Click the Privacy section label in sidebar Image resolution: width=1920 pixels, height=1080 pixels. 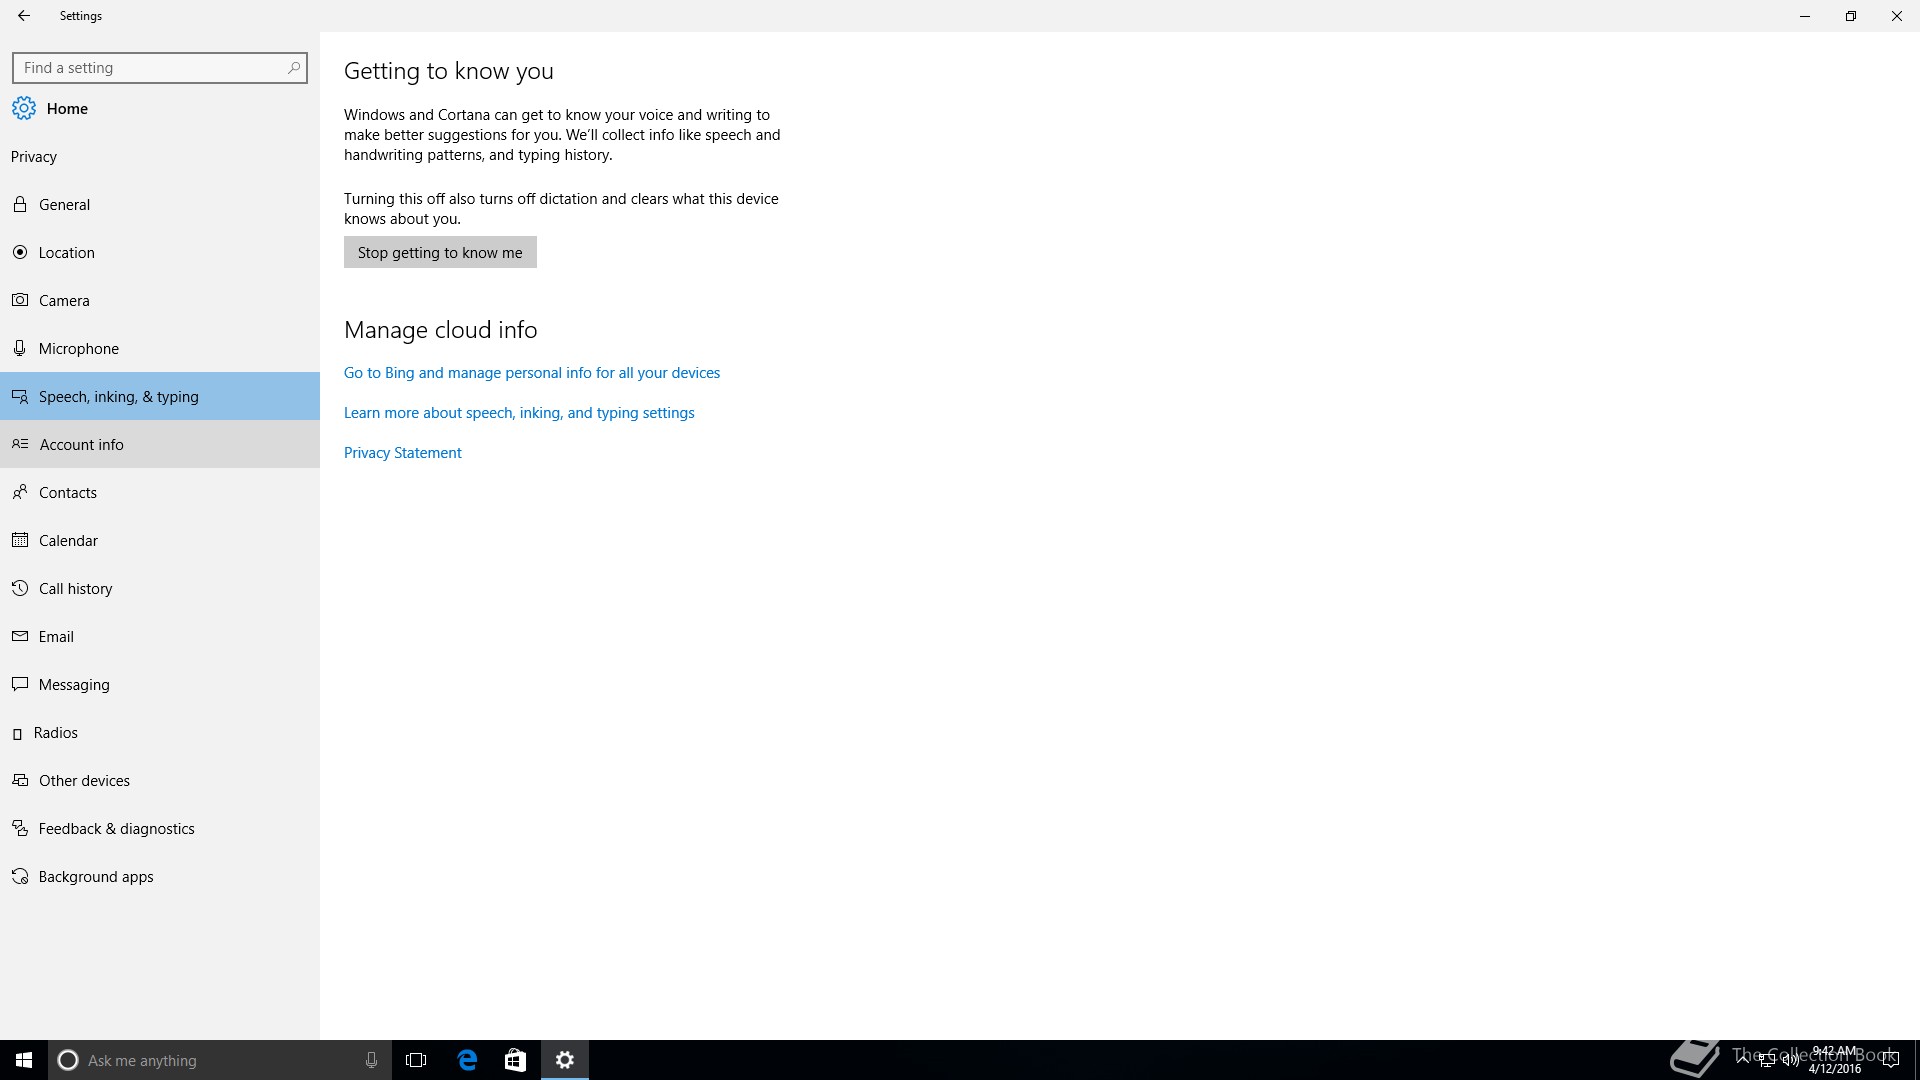pyautogui.click(x=34, y=157)
